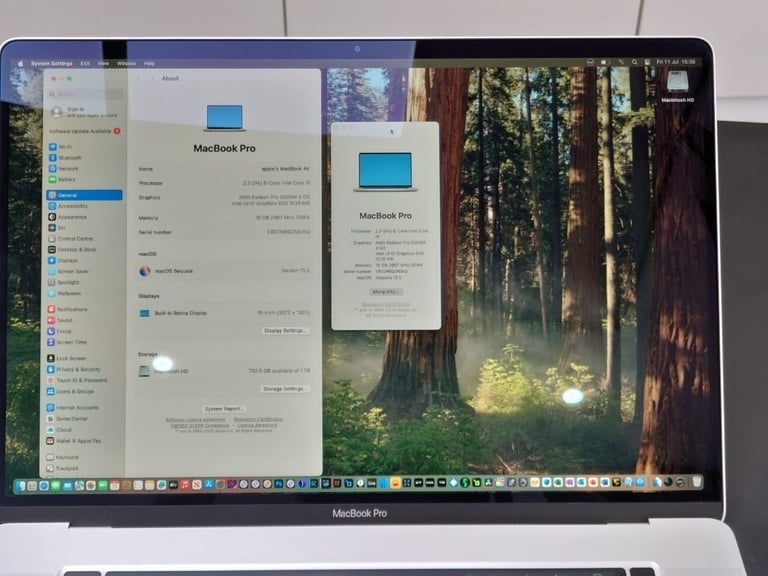768x576 pixels.
Task: Click the date and time in the menu bar
Action: (675, 62)
